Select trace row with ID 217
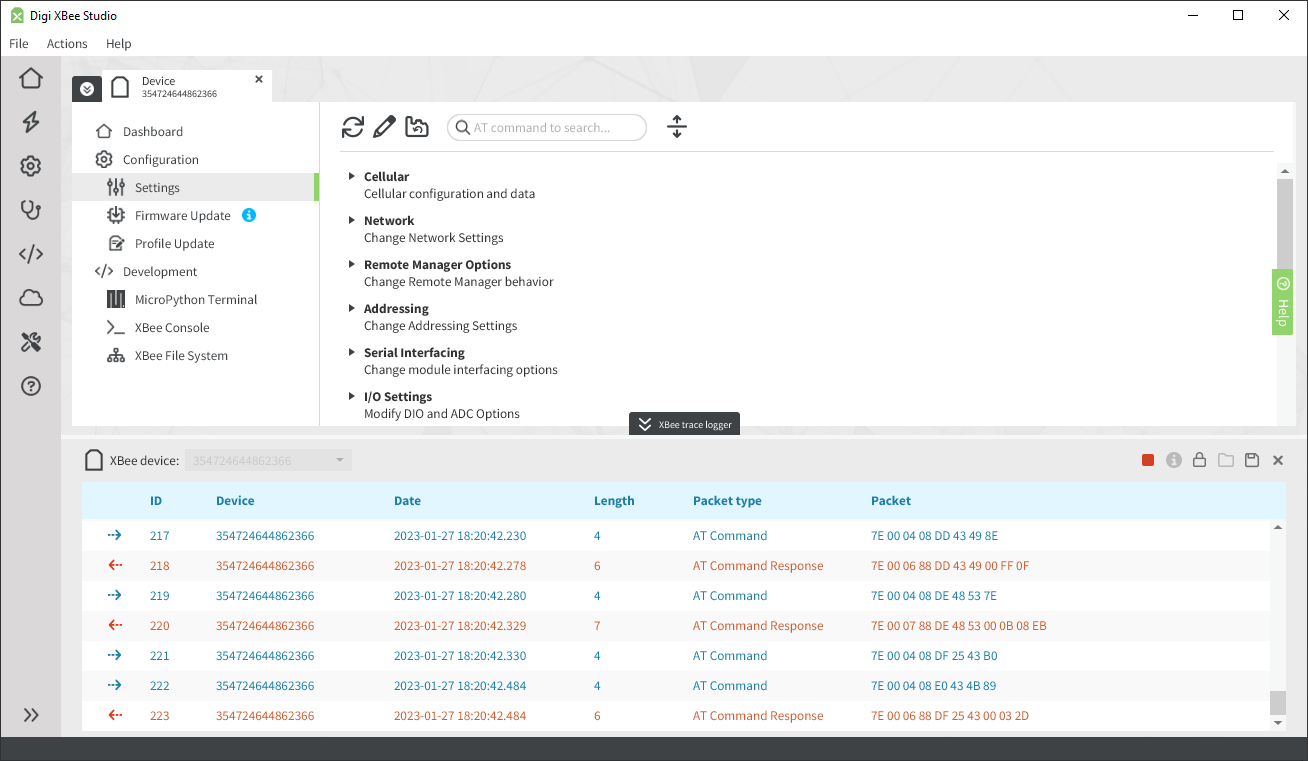 (x=676, y=536)
